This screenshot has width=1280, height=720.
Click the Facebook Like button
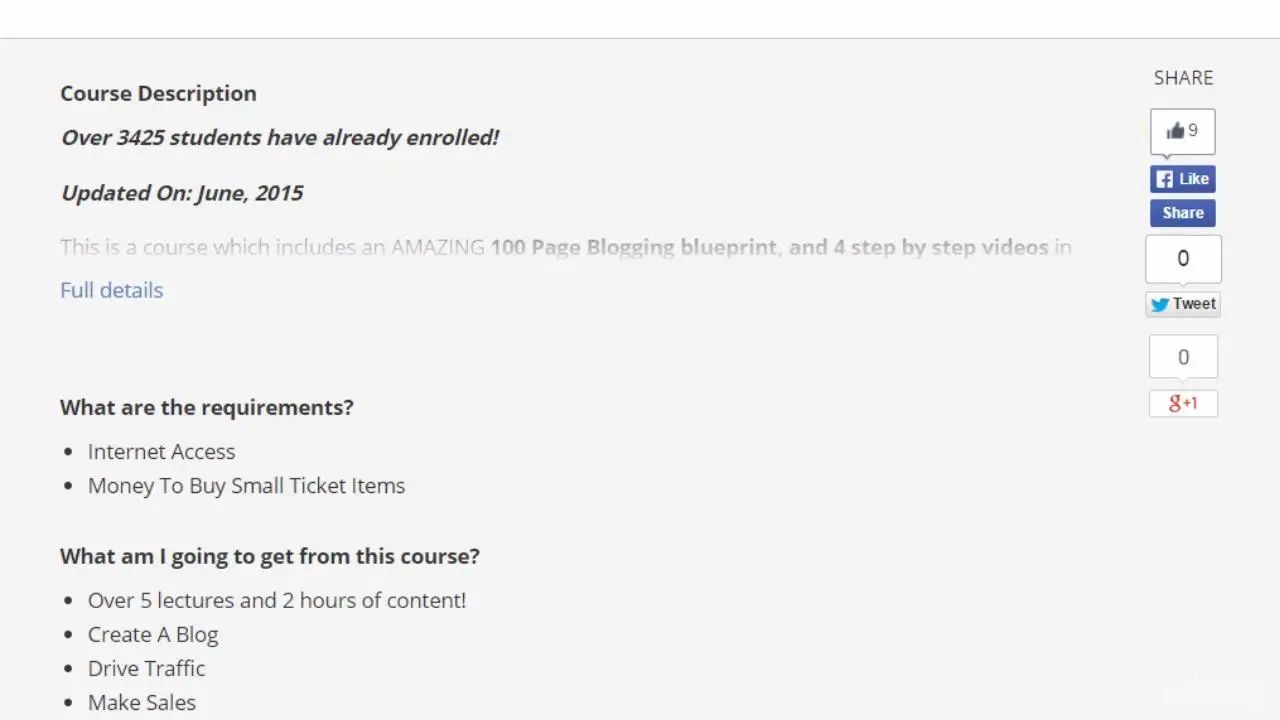1183,179
